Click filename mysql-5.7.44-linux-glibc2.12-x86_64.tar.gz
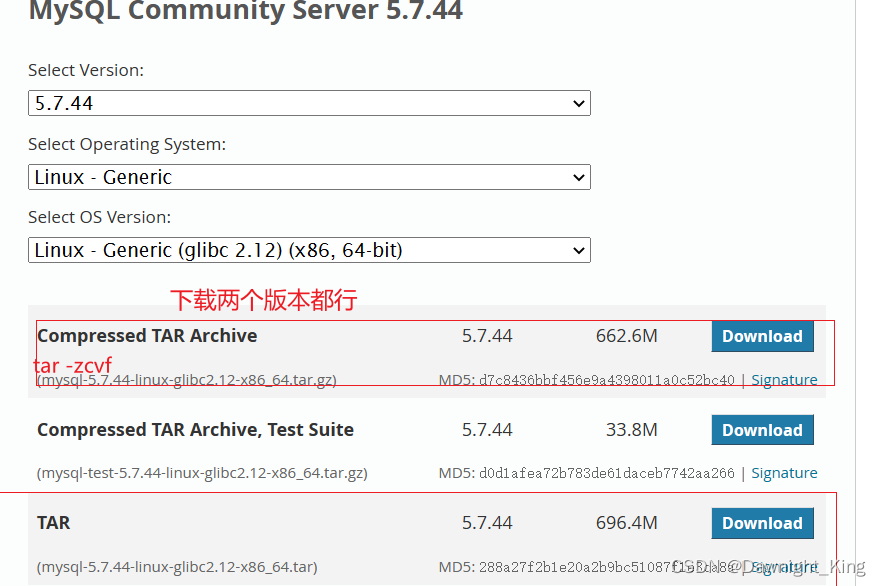881x586 pixels. click(187, 380)
